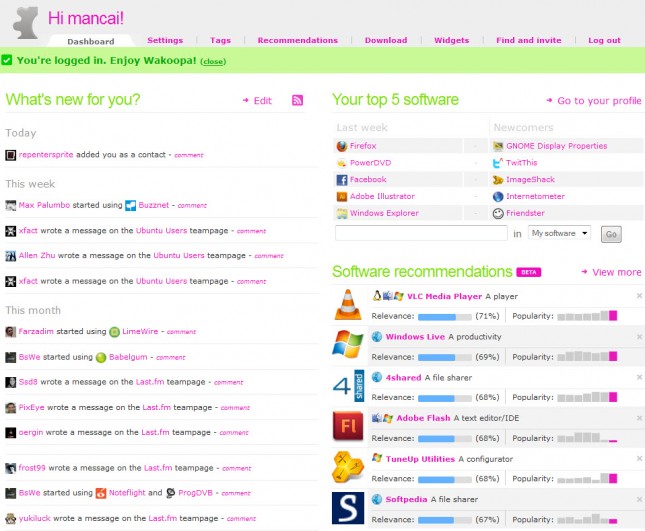Click the Friendster smiley icon
Screen dimensions: 645x531
[498, 213]
